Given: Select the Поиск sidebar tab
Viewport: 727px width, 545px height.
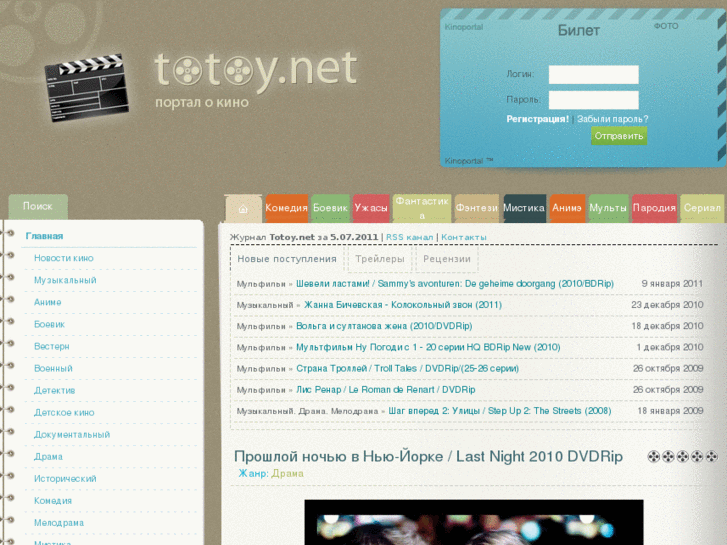Looking at the screenshot, I should pyautogui.click(x=38, y=207).
